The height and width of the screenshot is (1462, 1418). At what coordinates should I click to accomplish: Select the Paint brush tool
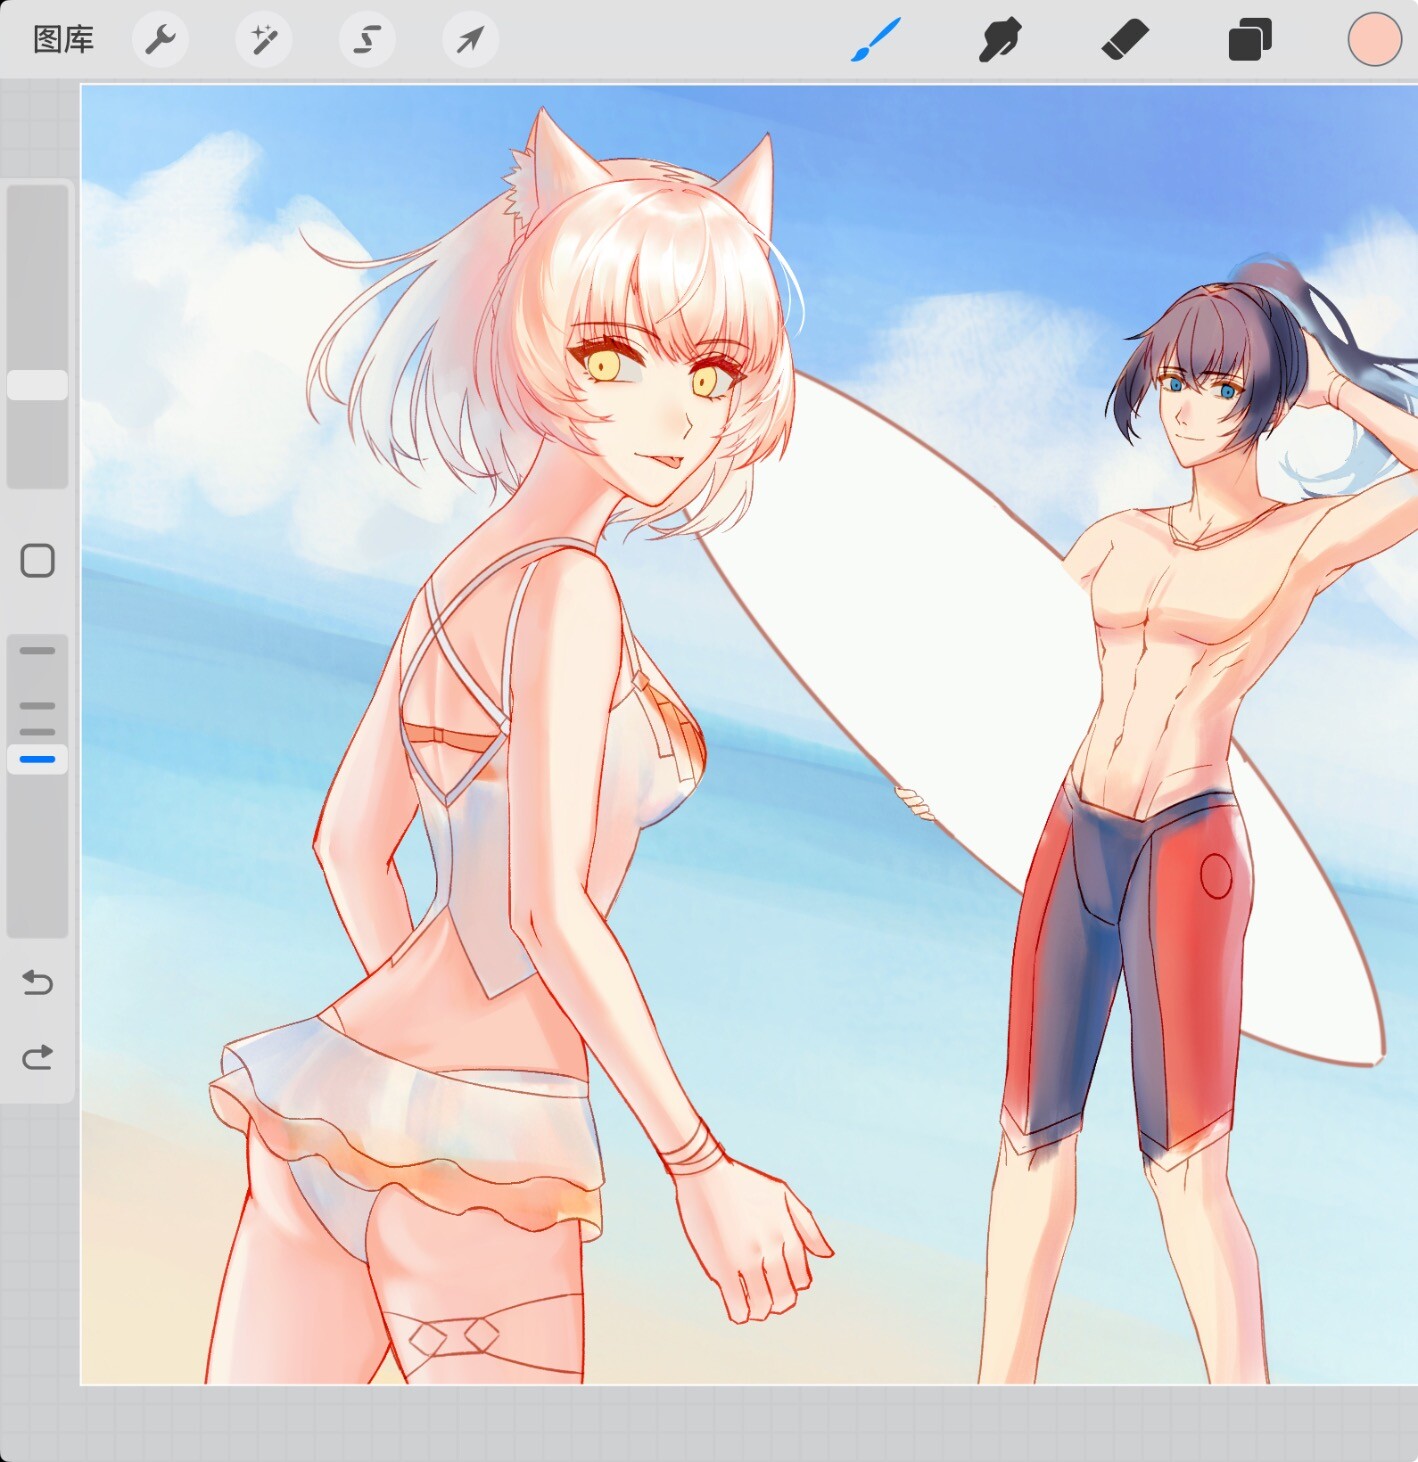point(876,40)
